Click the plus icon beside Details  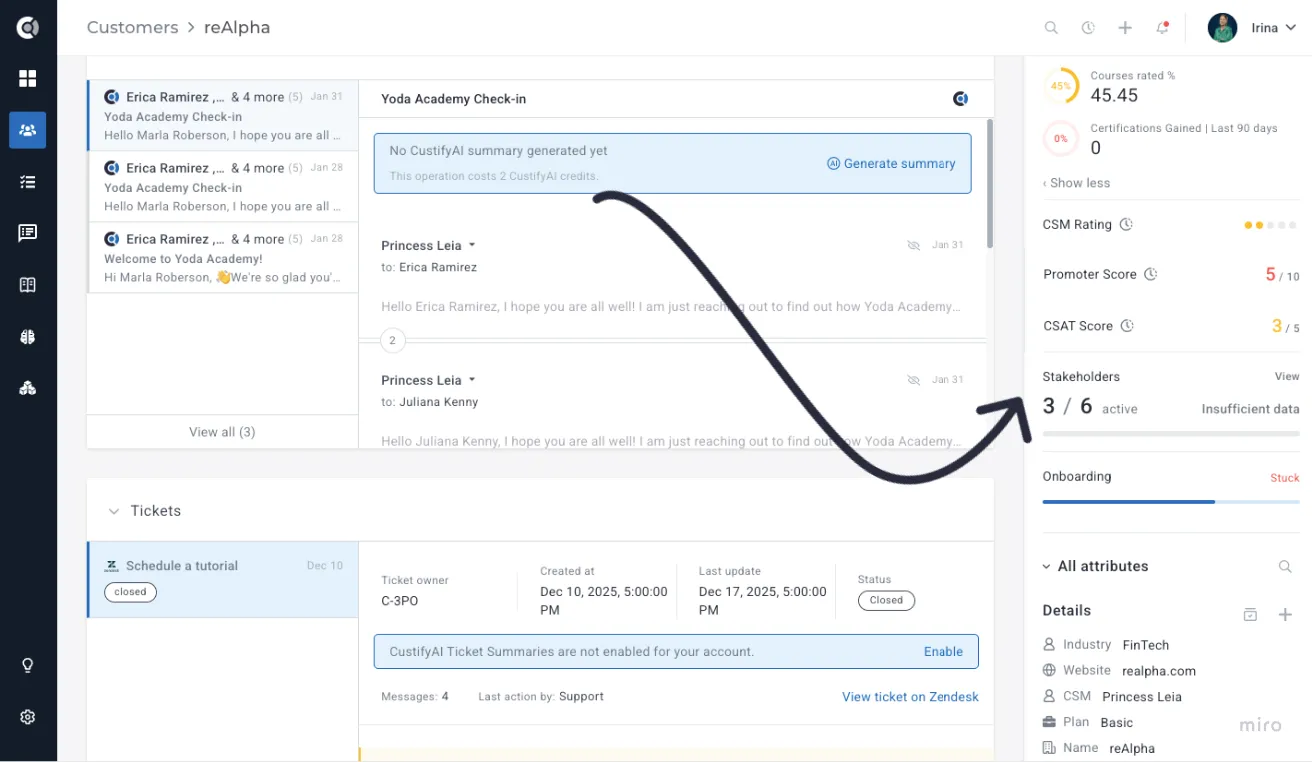tap(1286, 615)
